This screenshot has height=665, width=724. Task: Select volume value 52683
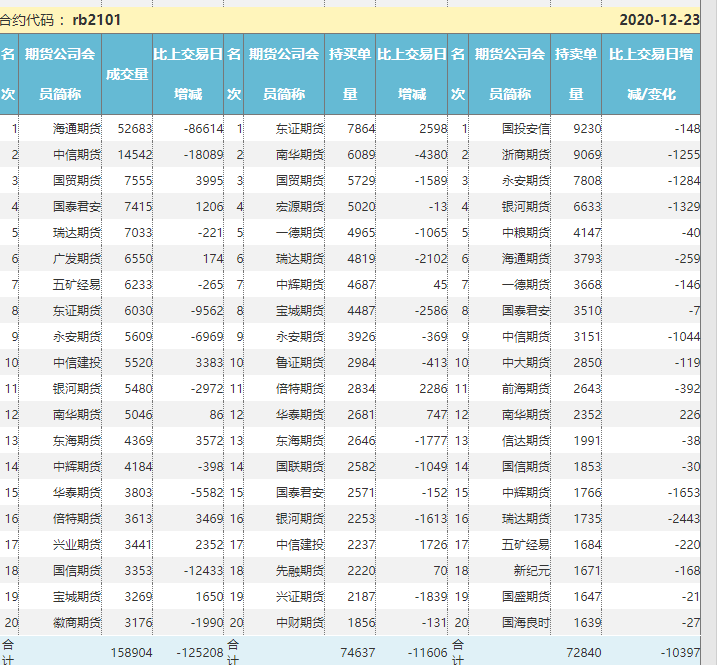click(x=134, y=128)
